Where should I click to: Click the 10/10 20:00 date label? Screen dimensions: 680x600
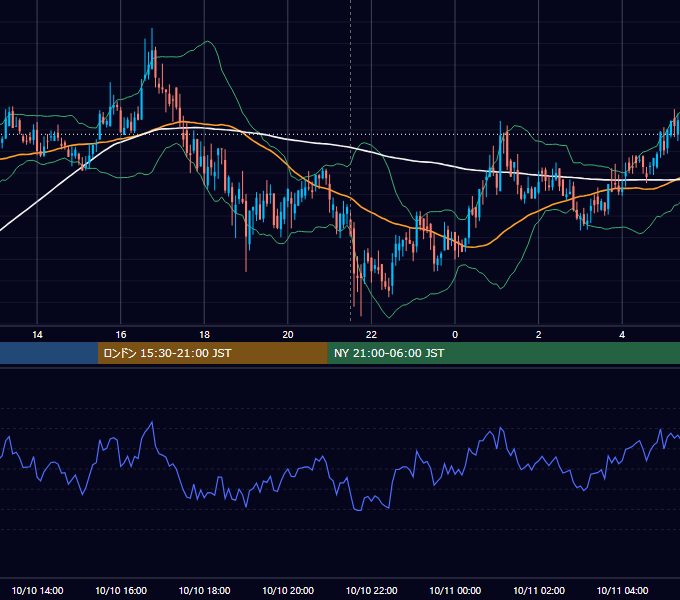tap(288, 590)
